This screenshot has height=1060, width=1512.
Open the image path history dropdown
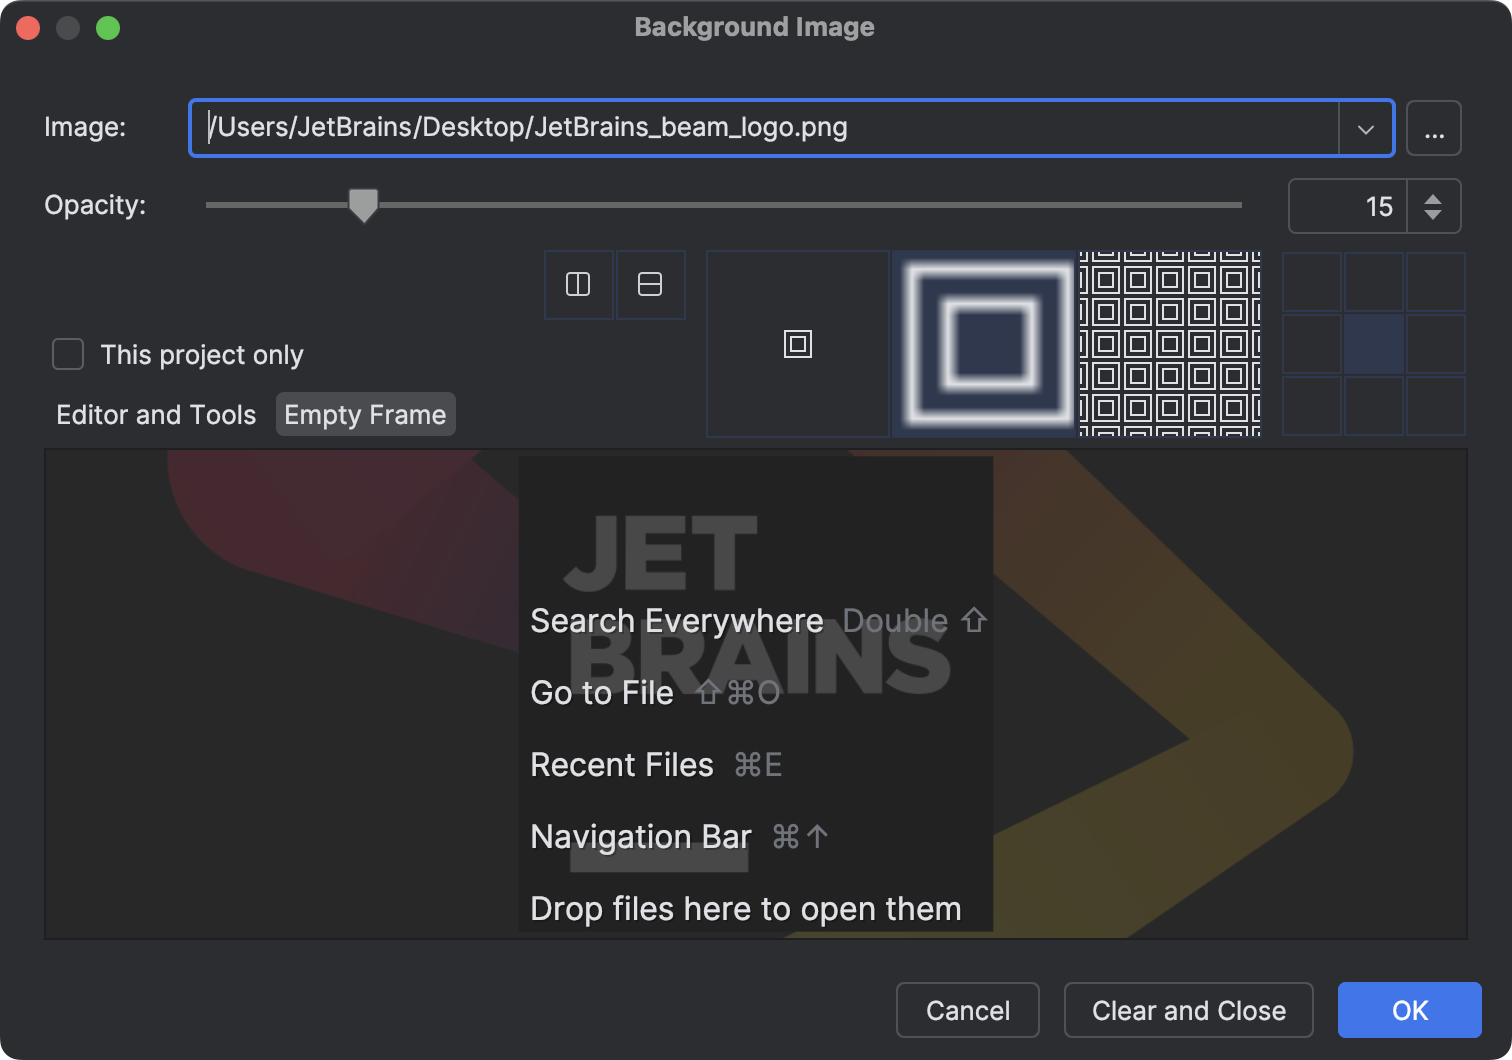pyautogui.click(x=1366, y=128)
